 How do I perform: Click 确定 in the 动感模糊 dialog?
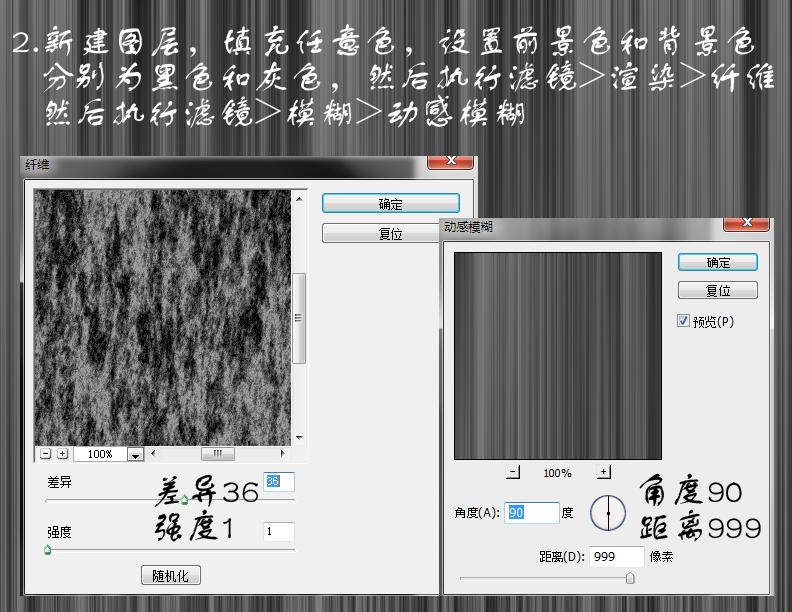pos(717,262)
